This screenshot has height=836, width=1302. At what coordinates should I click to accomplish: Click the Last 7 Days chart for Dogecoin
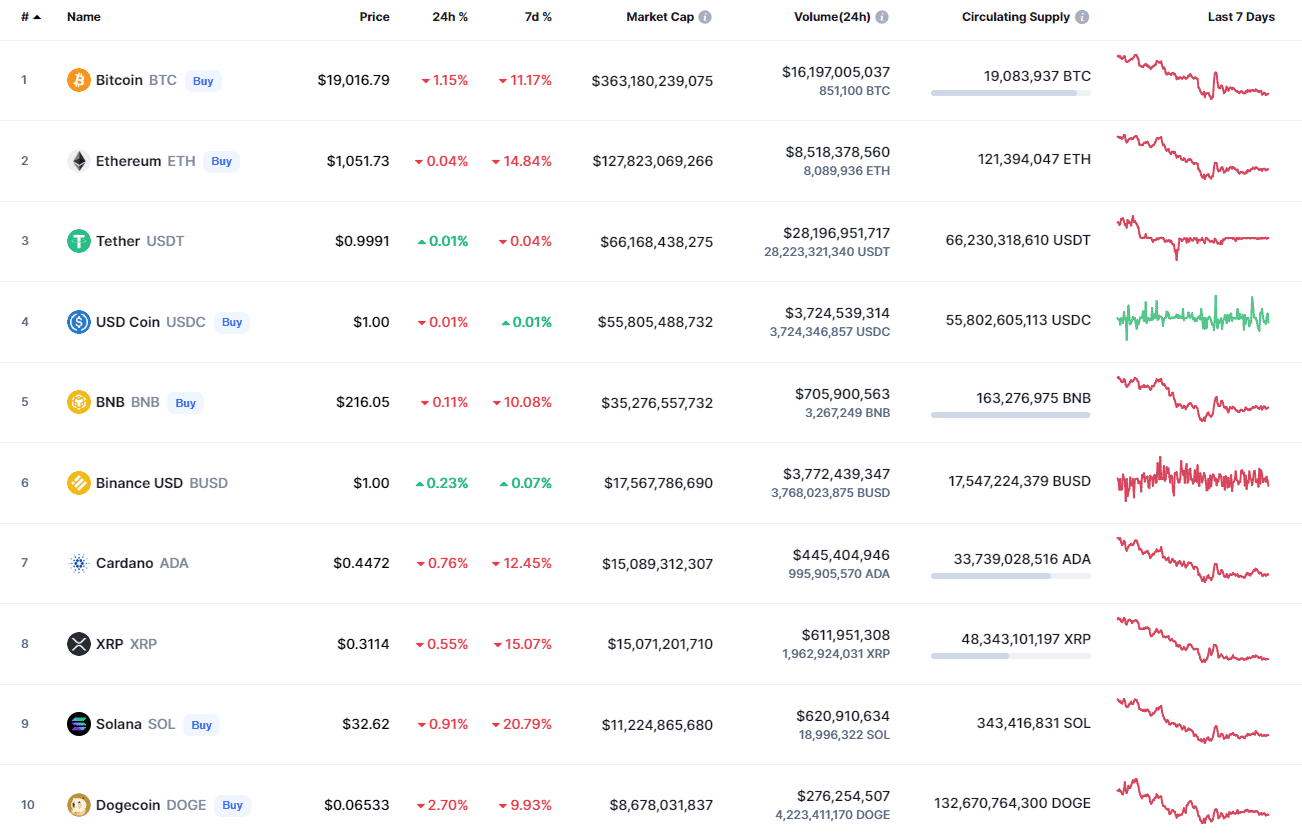pyautogui.click(x=1192, y=802)
